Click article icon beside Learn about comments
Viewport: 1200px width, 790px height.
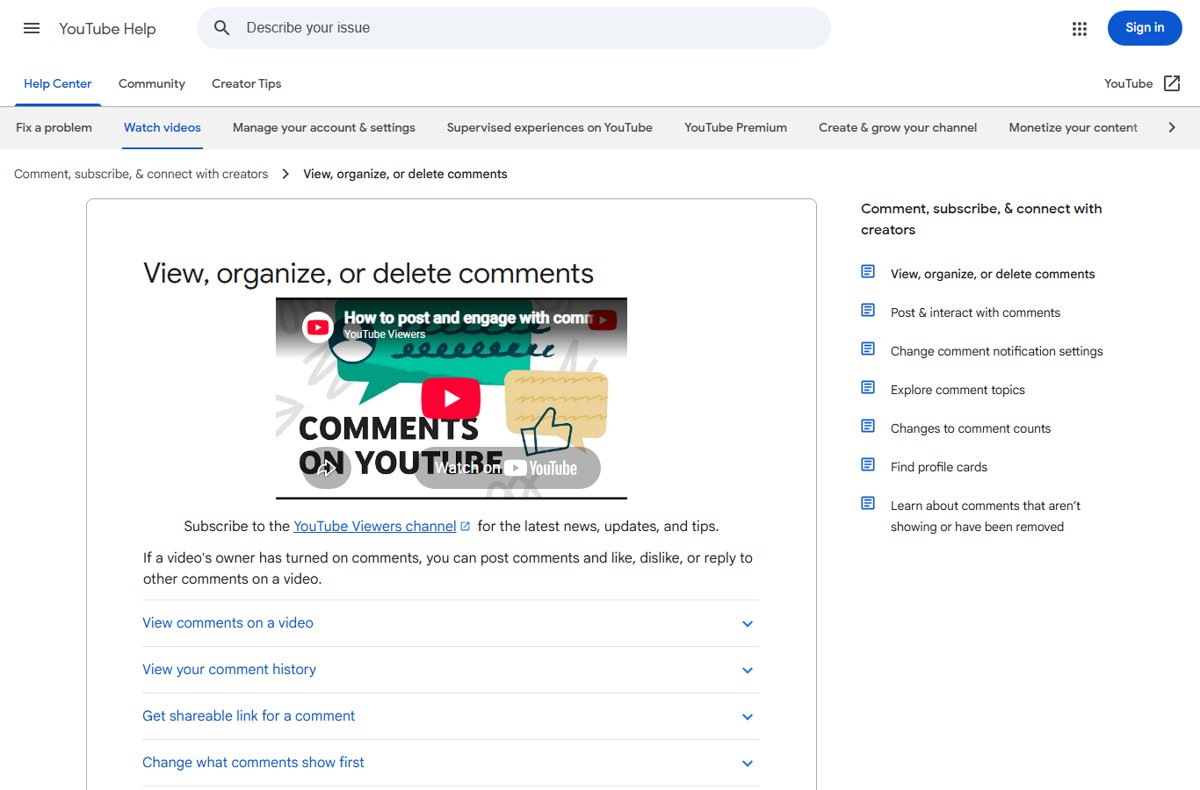[868, 504]
